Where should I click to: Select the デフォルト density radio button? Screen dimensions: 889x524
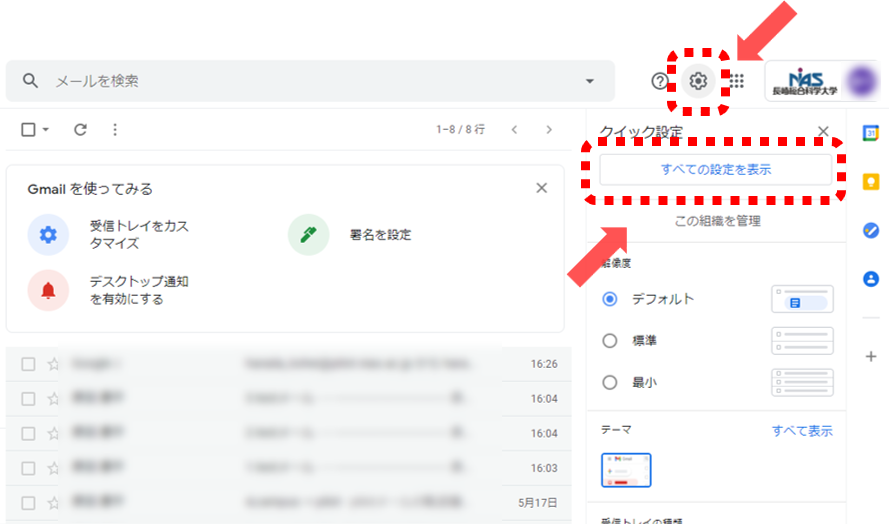(x=609, y=299)
